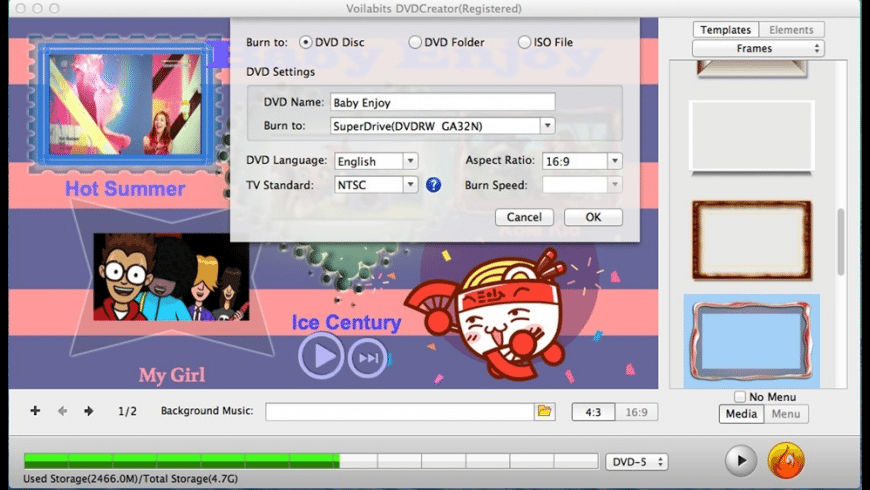Open the Burn to SuperDrive dropdown
This screenshot has height=490, width=870.
click(547, 125)
